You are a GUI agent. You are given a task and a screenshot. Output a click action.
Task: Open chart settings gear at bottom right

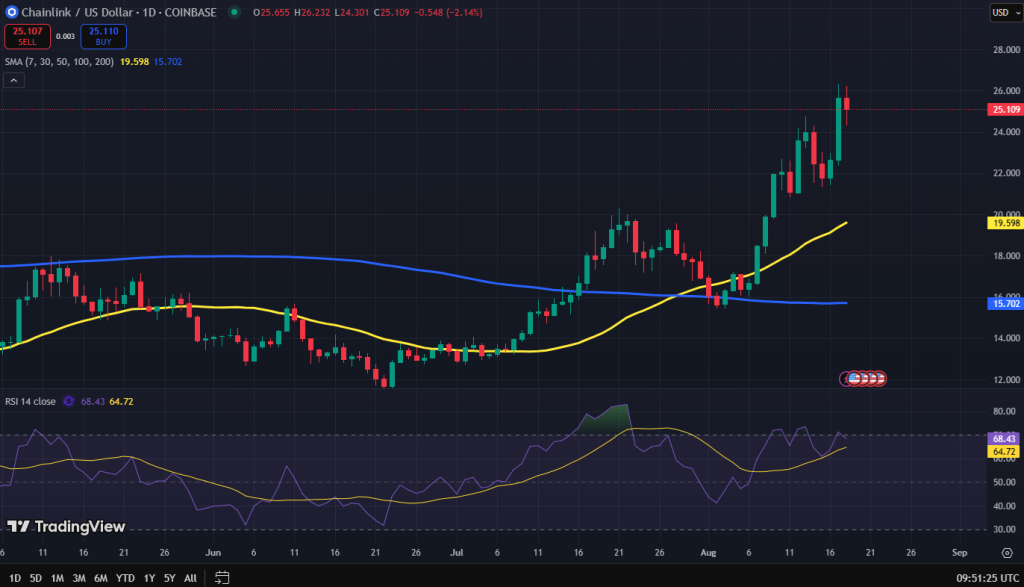click(1006, 552)
